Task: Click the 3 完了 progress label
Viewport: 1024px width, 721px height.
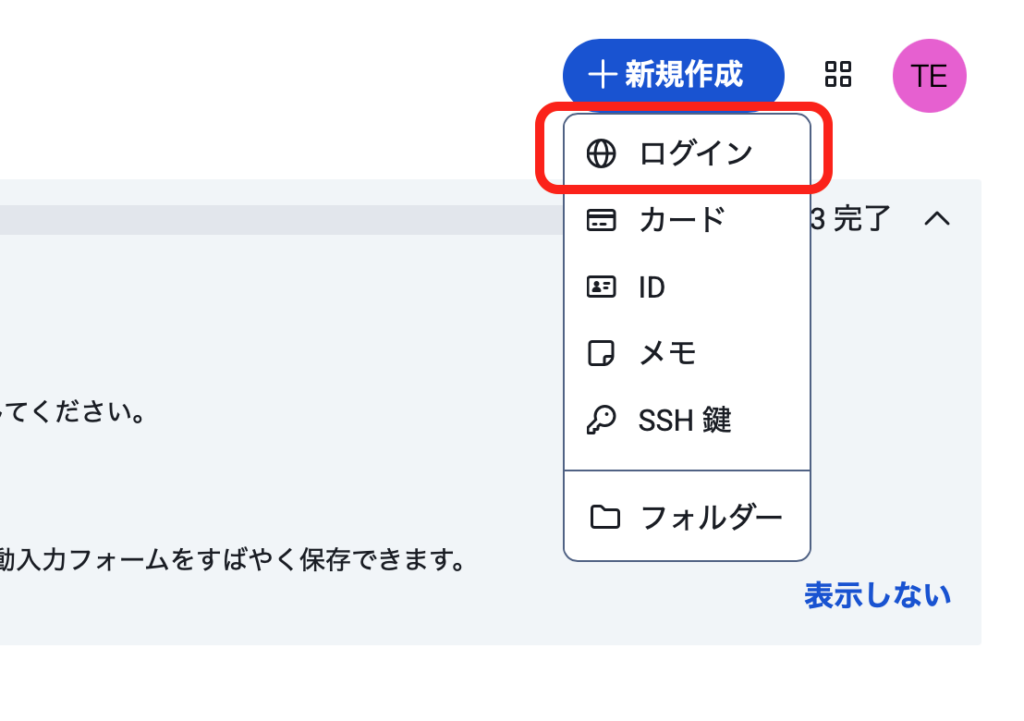Action: pos(851,219)
